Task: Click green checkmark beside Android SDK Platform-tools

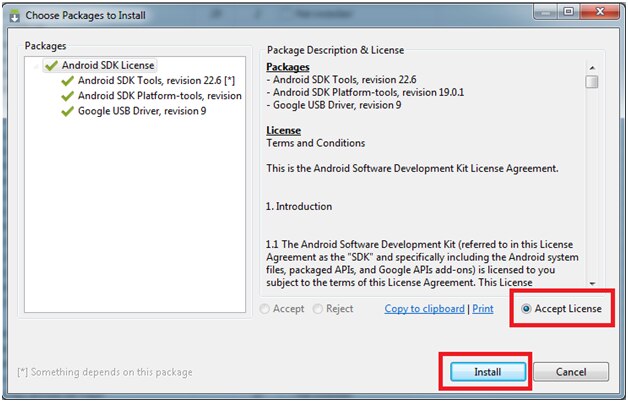Action: pyautogui.click(x=67, y=96)
